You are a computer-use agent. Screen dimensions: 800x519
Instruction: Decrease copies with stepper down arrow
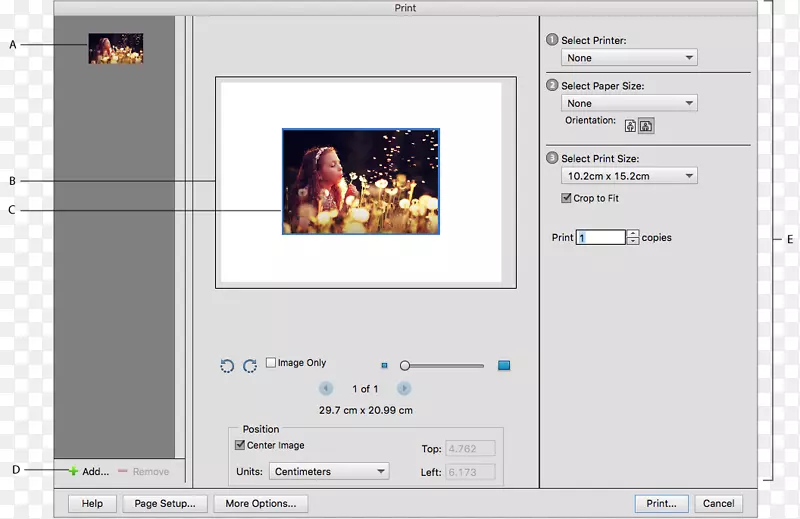pos(633,241)
